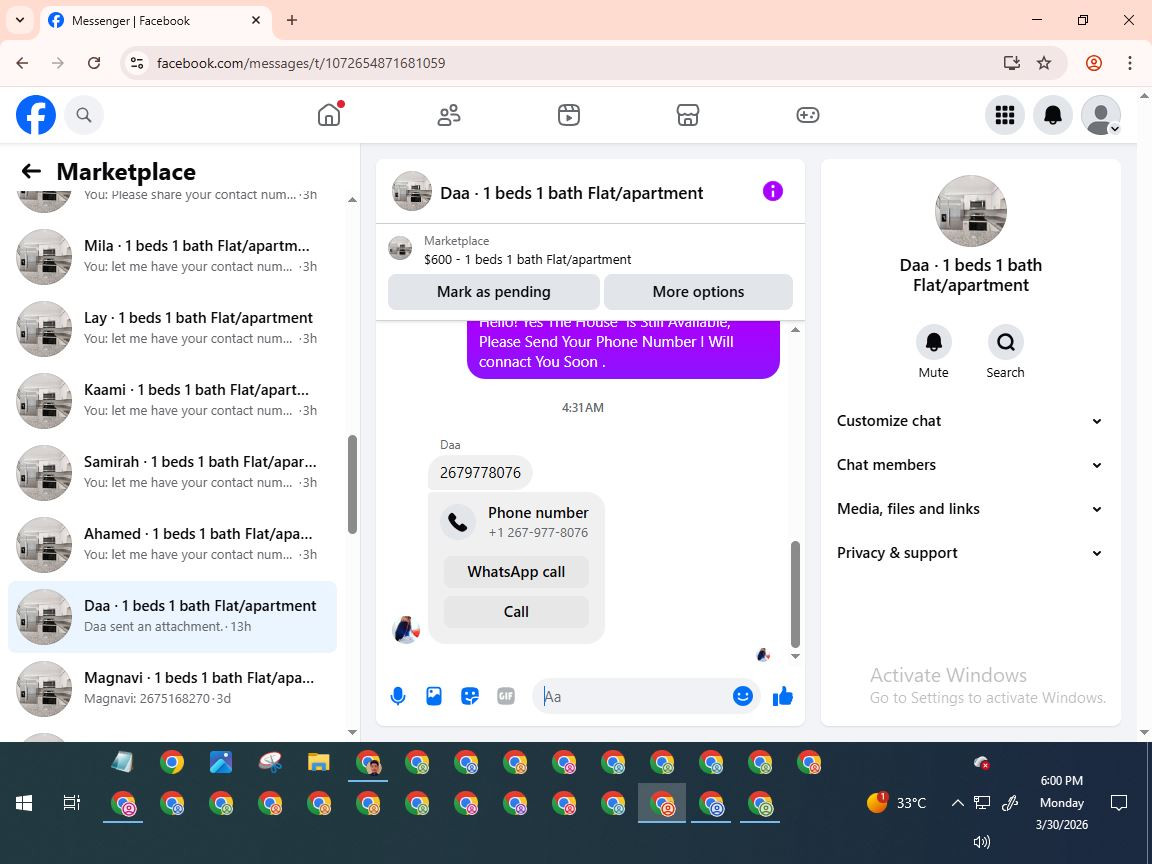
Task: Open Windows Start menu
Action: (24, 803)
